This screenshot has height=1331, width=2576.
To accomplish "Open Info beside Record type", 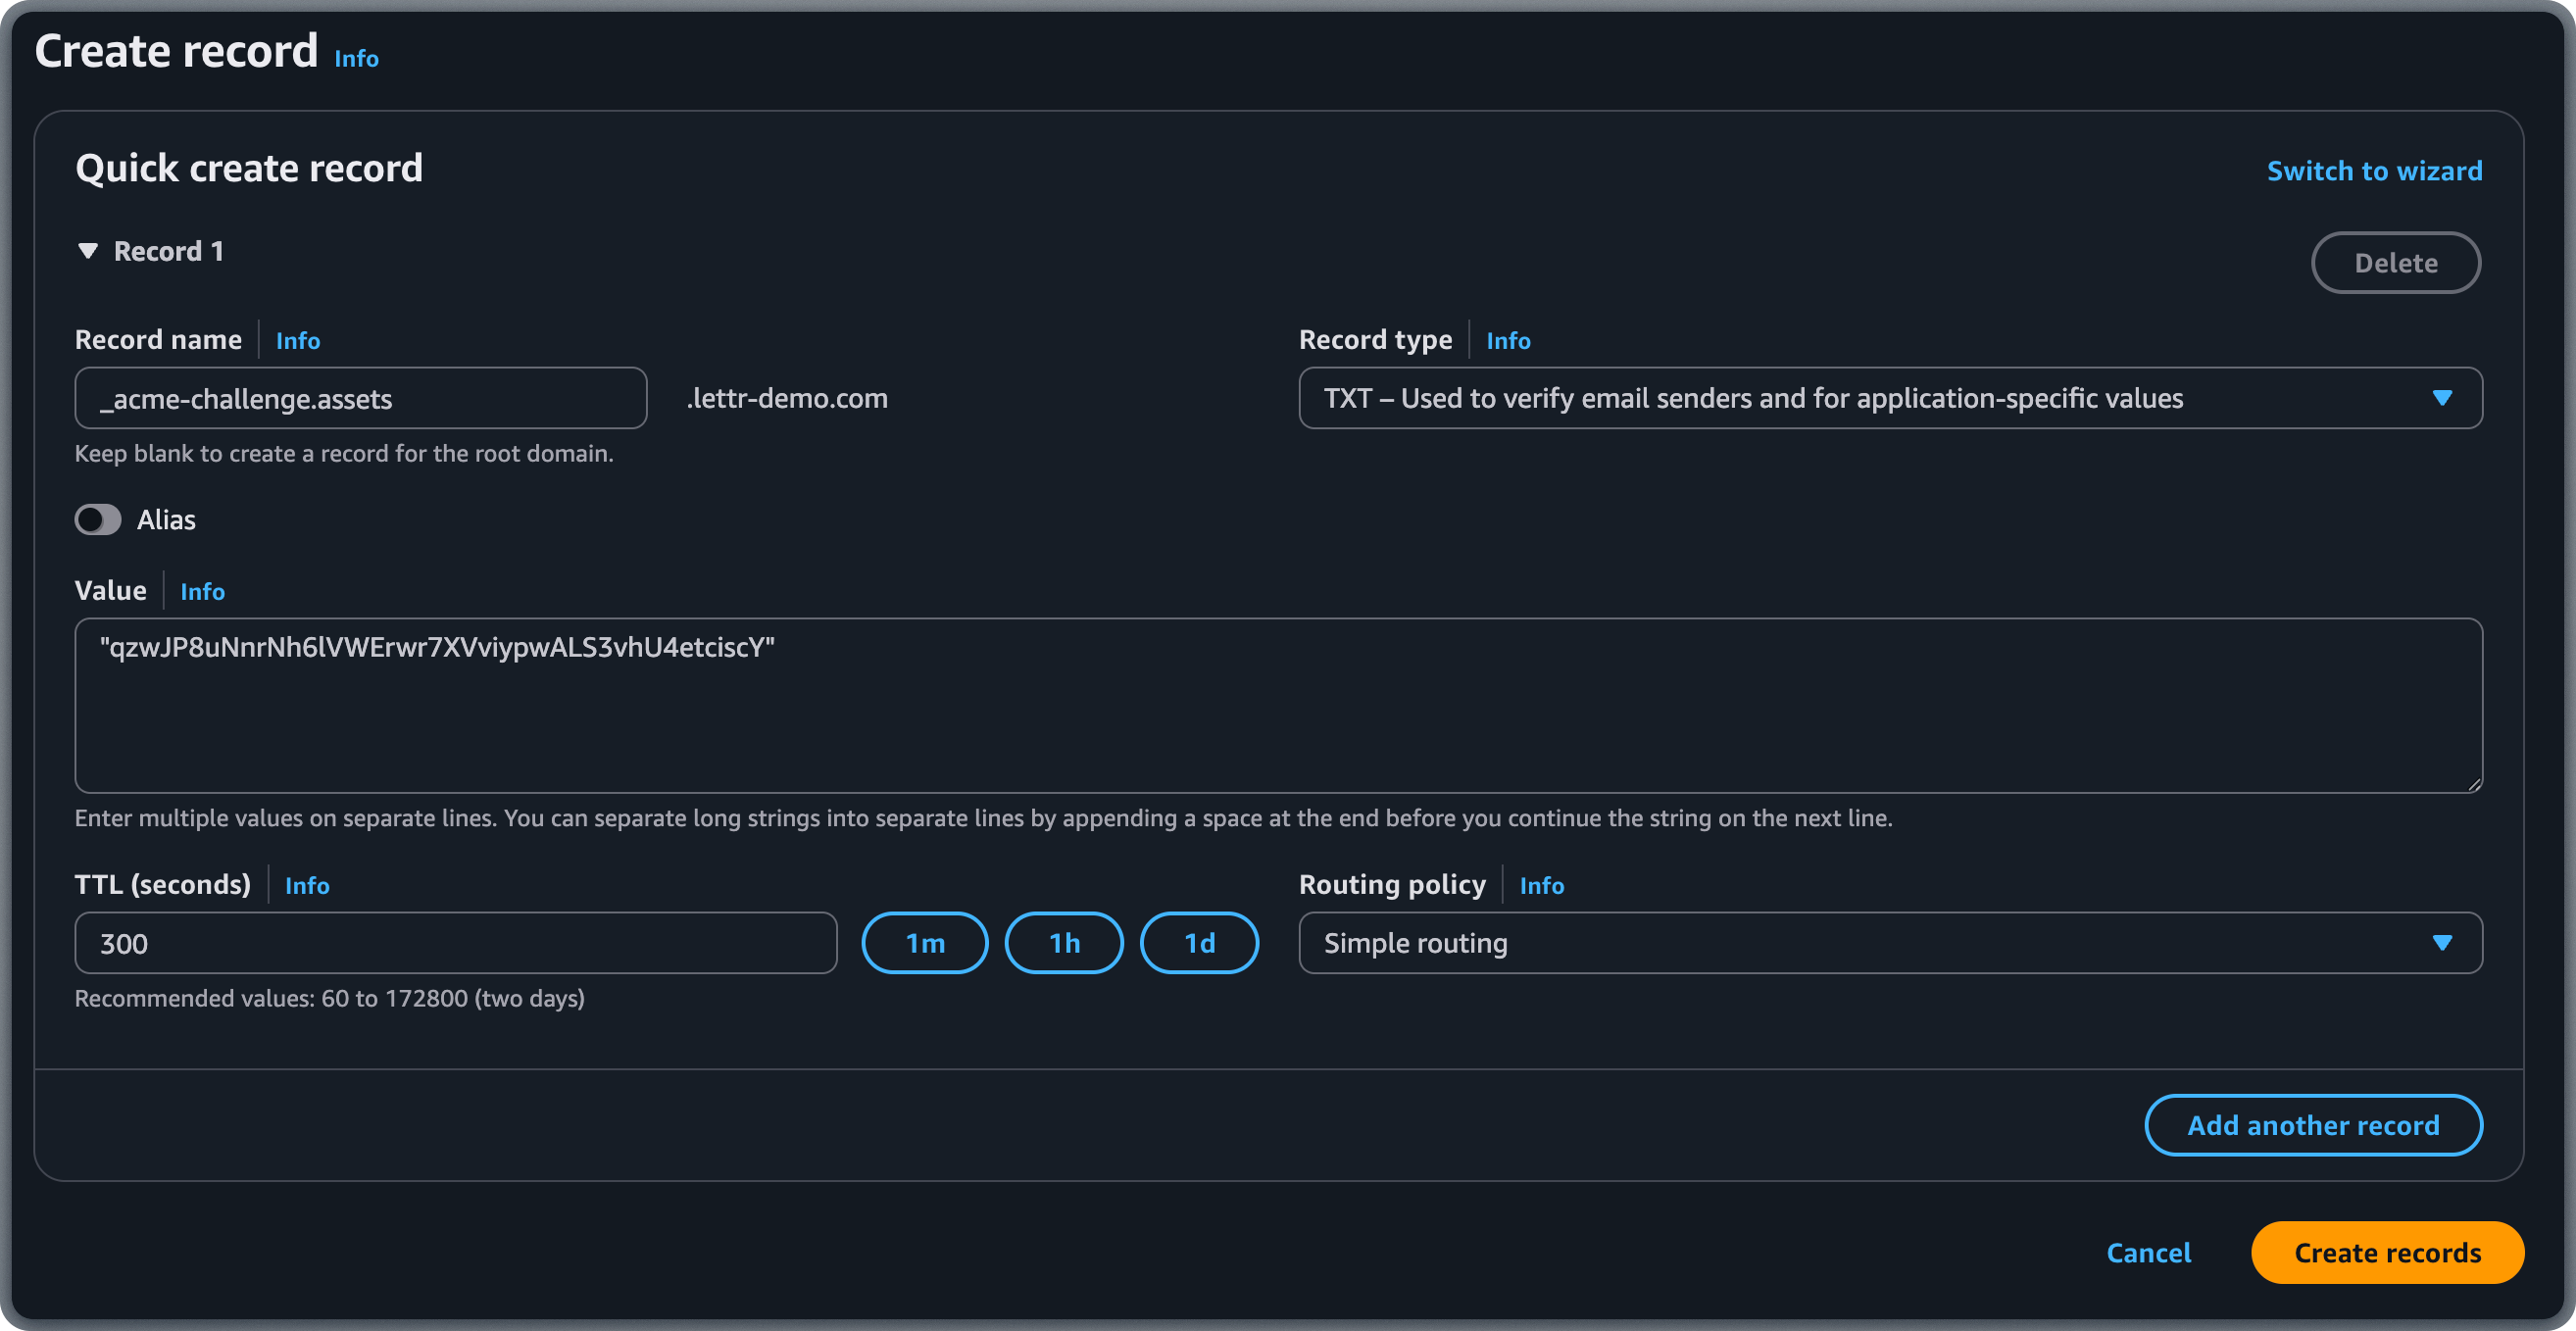I will 1508,340.
